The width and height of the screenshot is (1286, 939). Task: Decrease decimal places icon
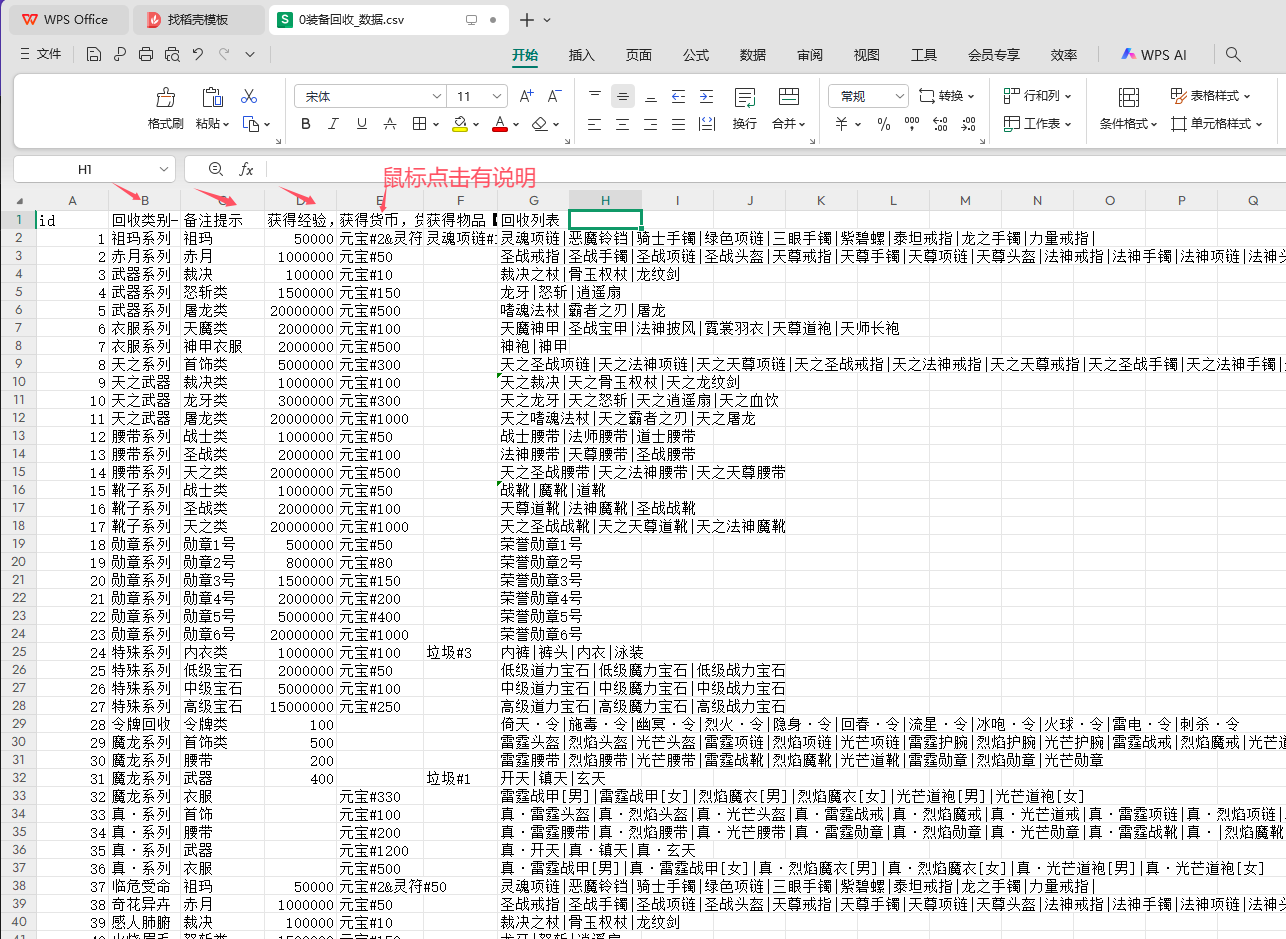[968, 124]
